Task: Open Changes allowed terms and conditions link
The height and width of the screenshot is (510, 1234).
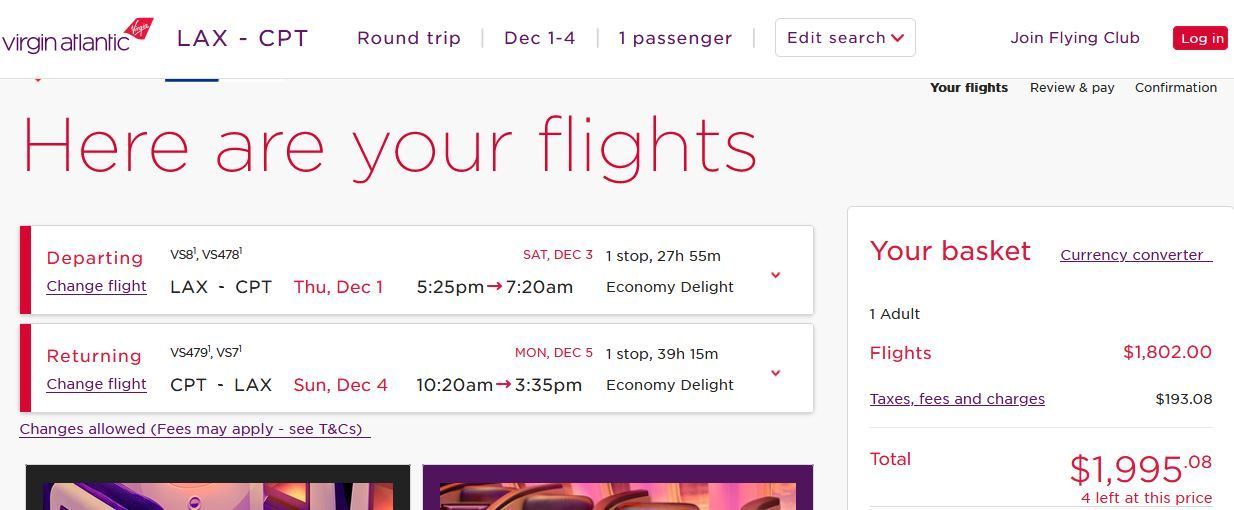Action: coord(195,429)
